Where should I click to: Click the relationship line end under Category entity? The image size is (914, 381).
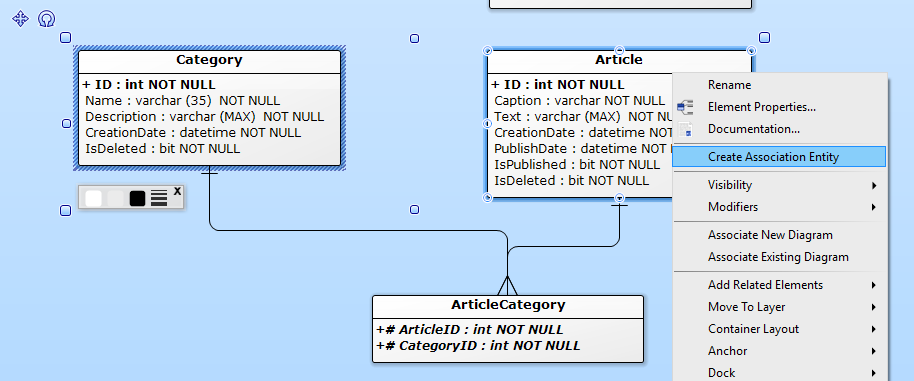(209, 173)
